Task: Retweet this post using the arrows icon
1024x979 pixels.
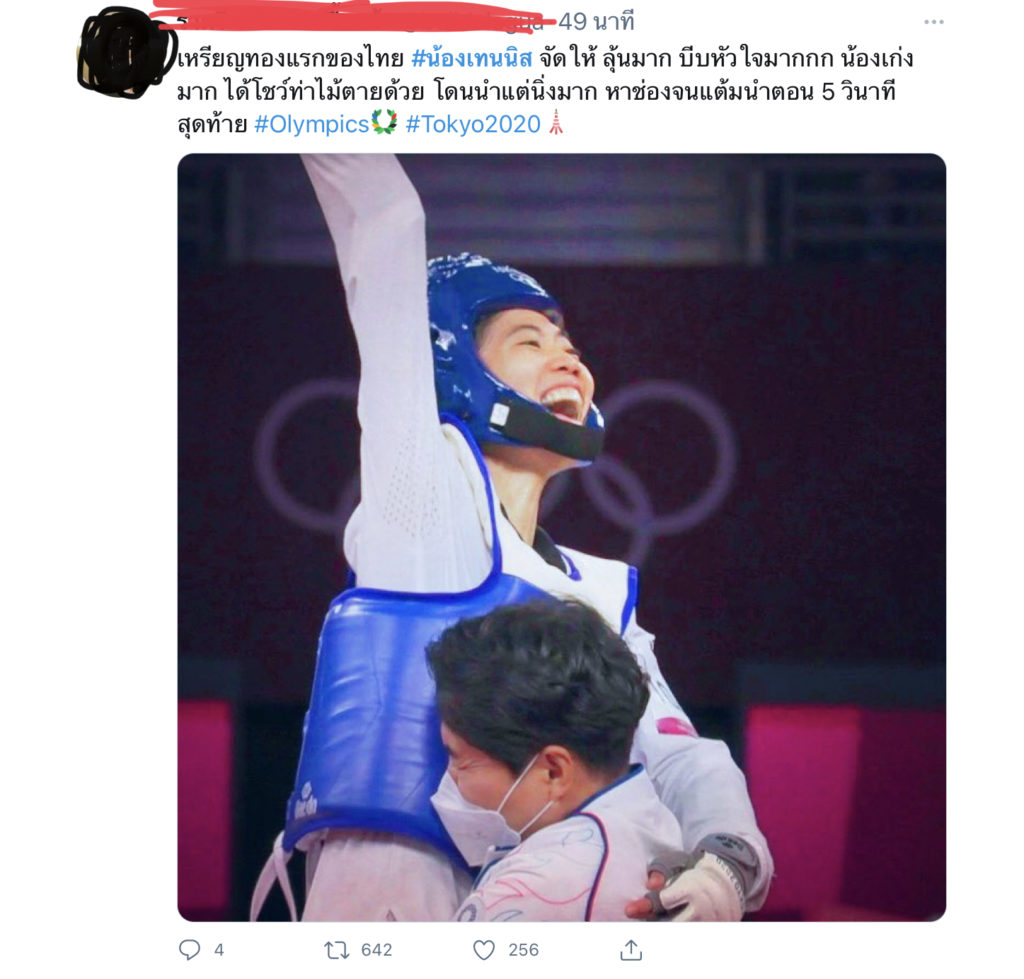Action: point(337,950)
